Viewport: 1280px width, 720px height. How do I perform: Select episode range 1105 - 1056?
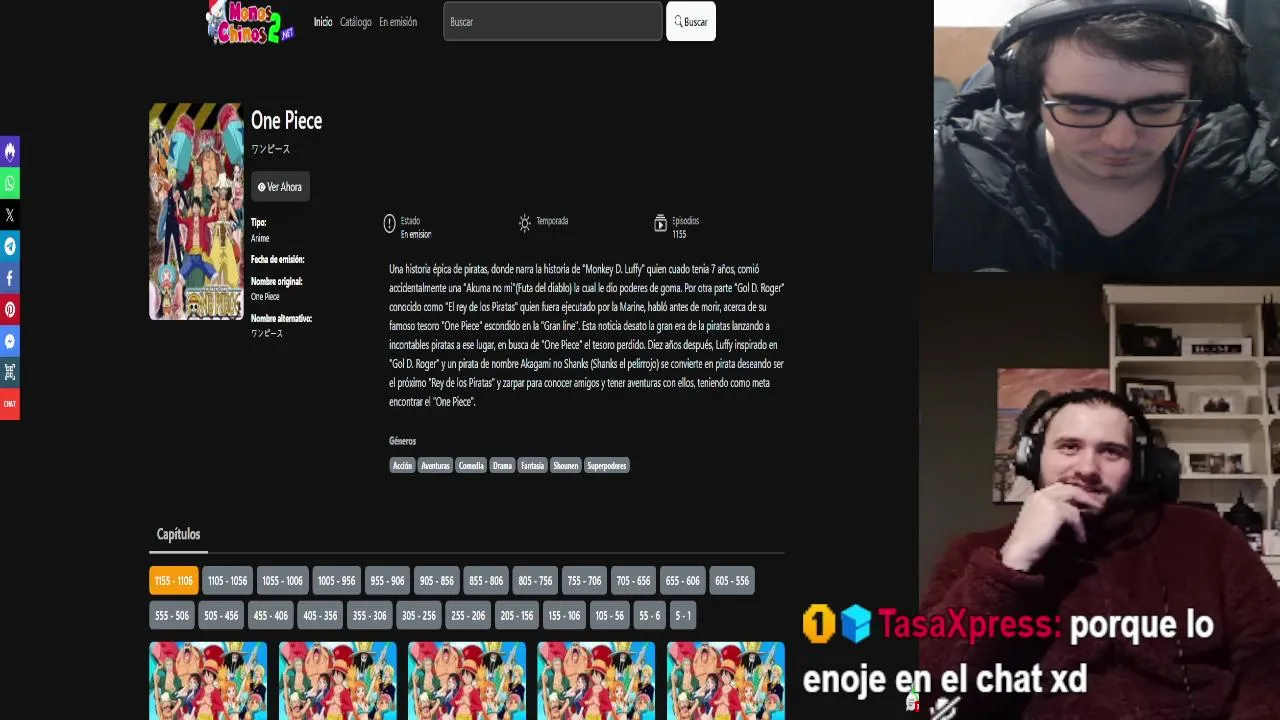pyautogui.click(x=227, y=581)
